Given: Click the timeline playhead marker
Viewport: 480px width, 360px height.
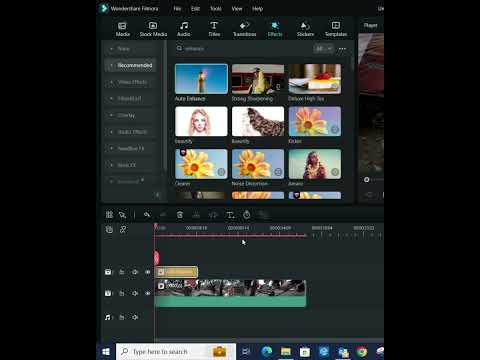Looking at the screenshot, I should click(156, 227).
